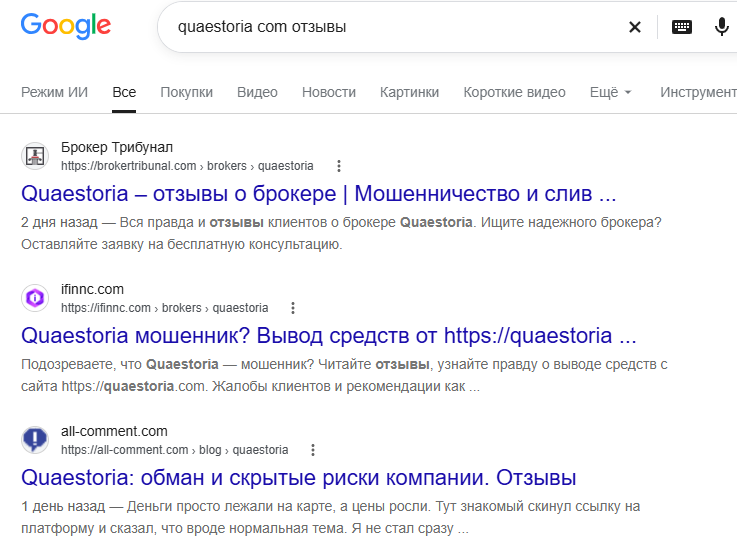Click the Google logo

pos(66,25)
